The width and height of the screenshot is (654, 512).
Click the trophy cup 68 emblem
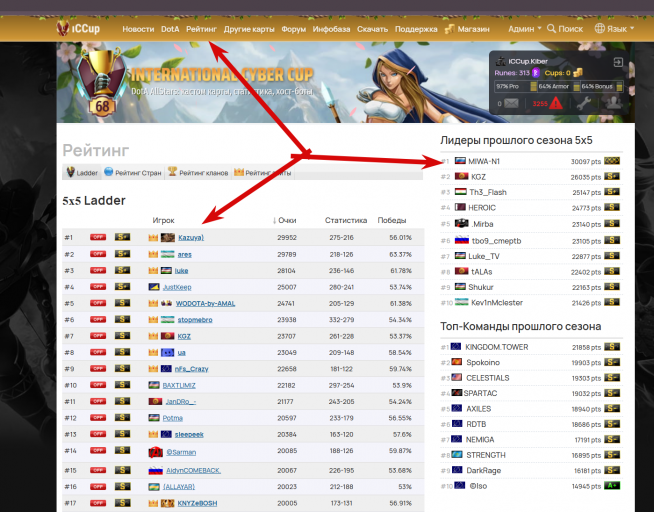click(x=102, y=81)
